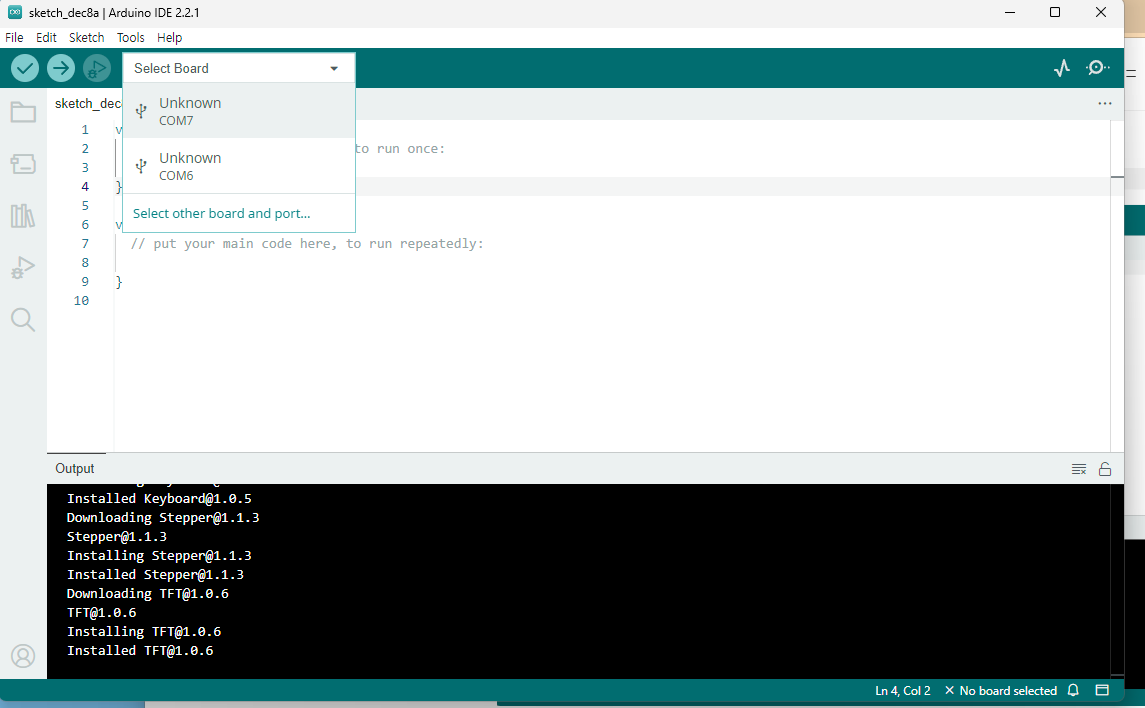Viewport: 1145px width, 708px height.
Task: Toggle the bottom panel icon in status bar
Action: coord(1102,690)
